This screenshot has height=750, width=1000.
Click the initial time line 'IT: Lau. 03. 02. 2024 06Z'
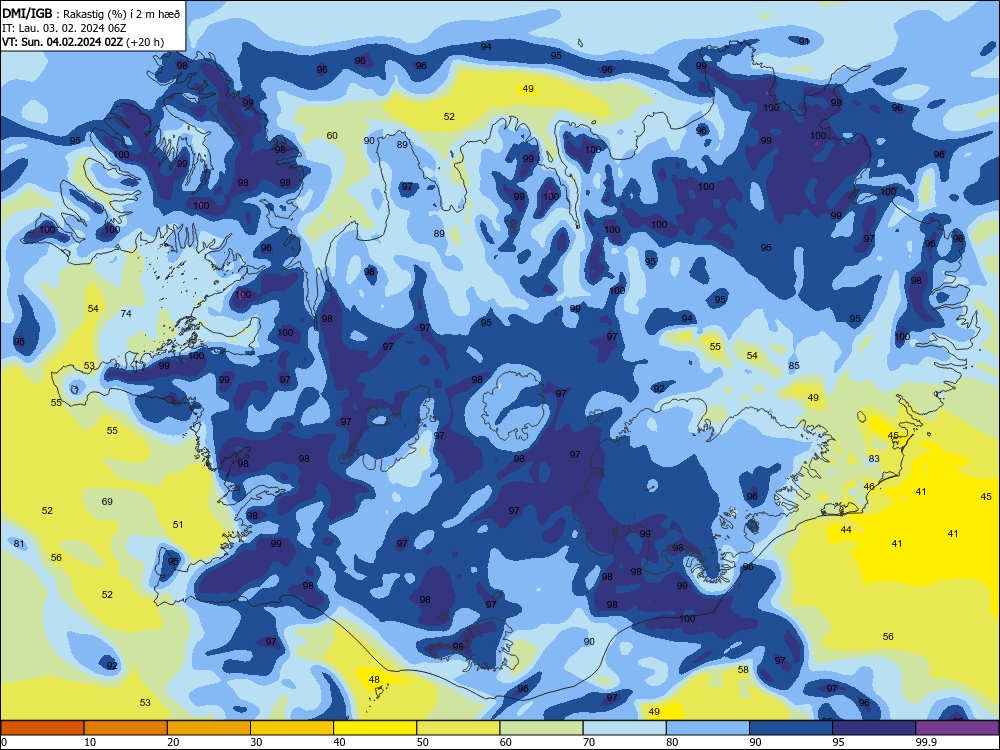coord(64,28)
